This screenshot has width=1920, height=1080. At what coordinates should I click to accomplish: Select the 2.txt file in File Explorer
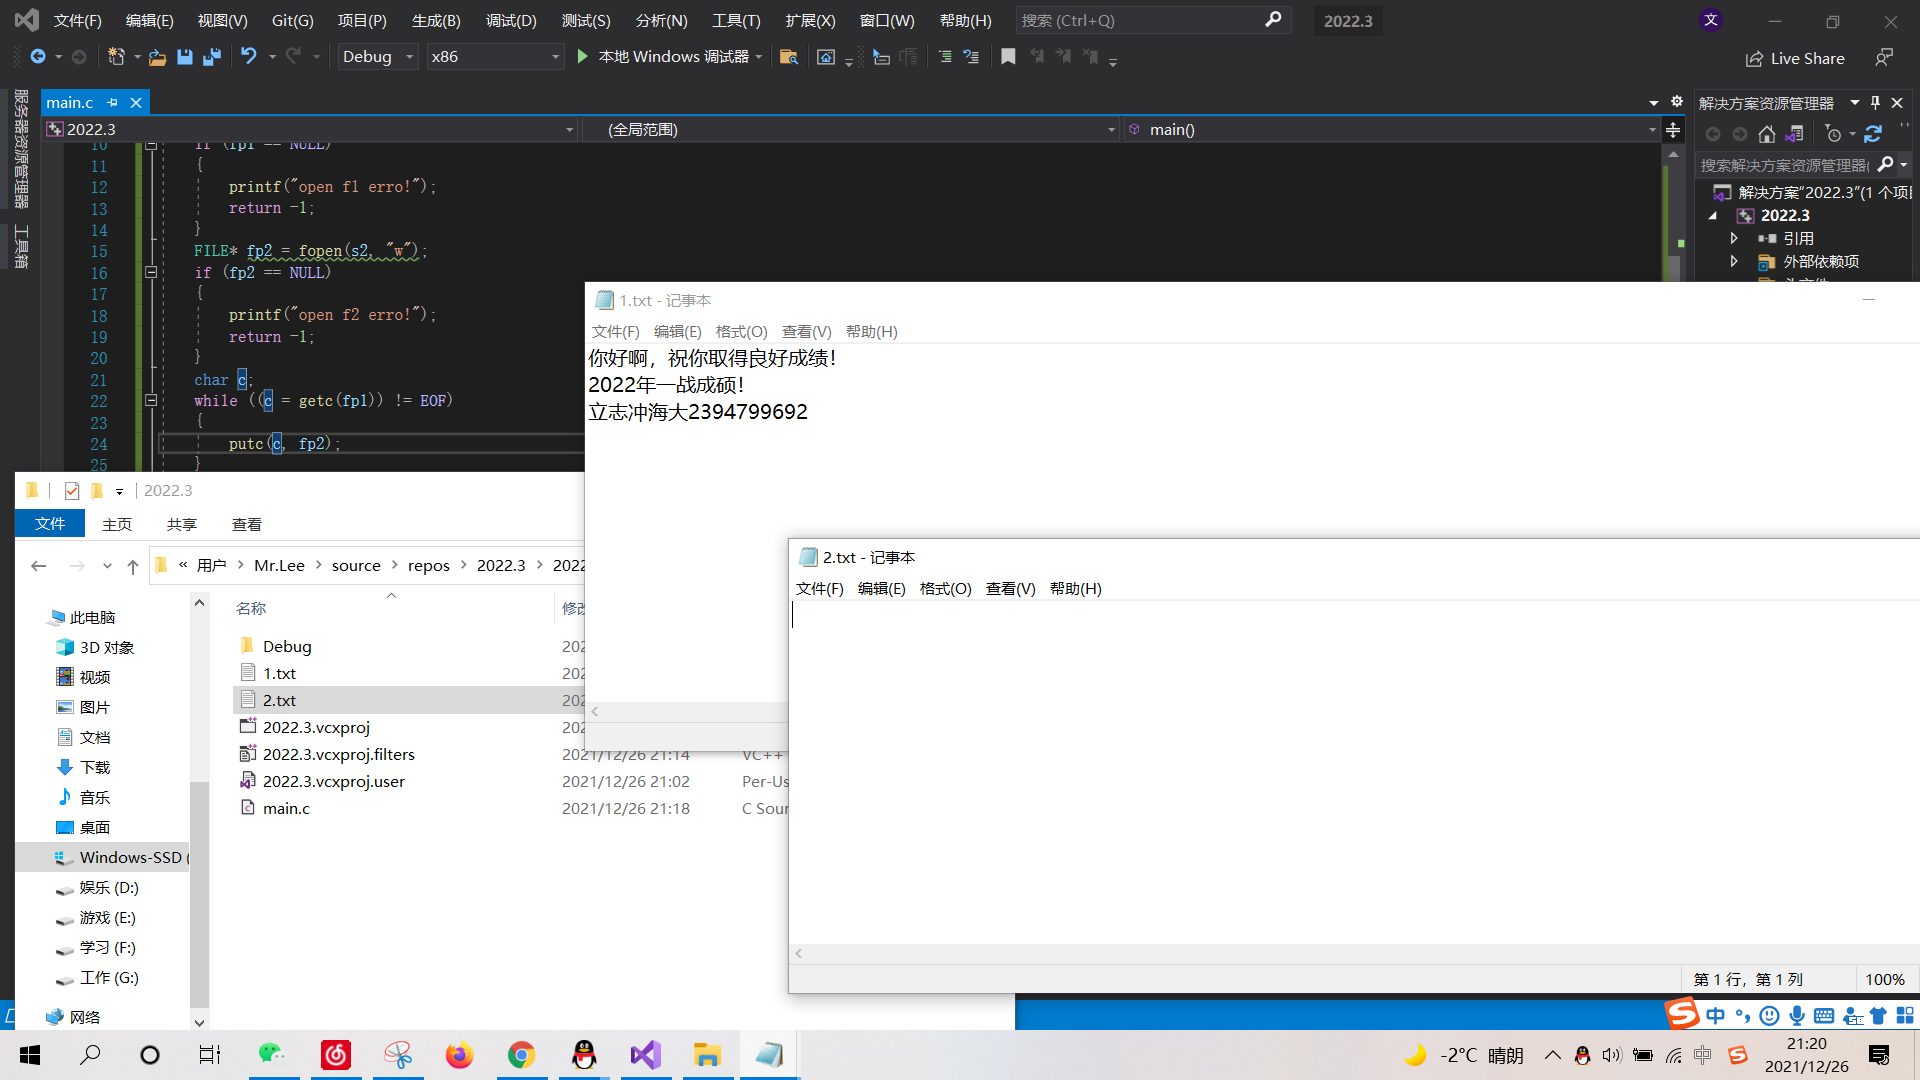279,700
